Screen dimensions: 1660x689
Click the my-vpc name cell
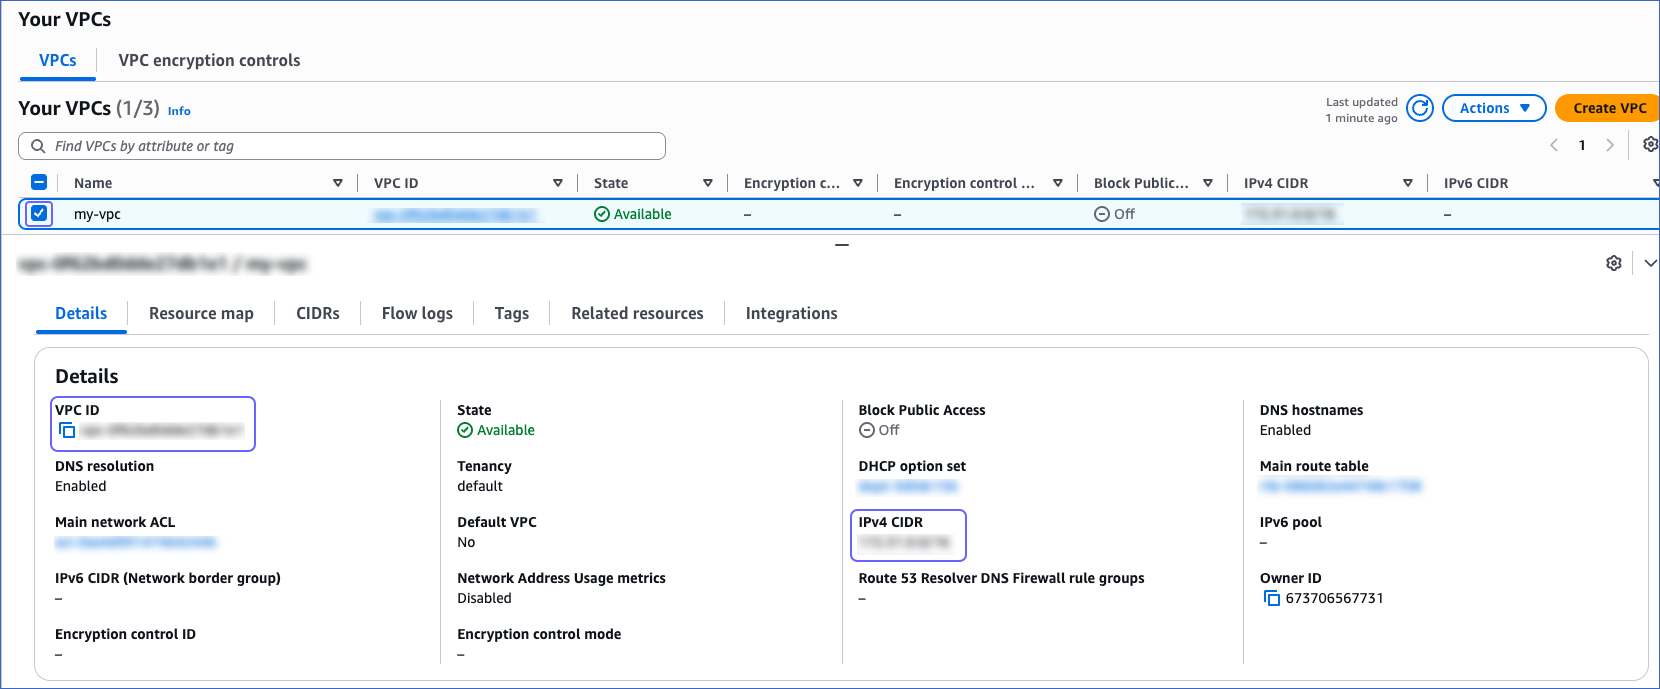97,214
